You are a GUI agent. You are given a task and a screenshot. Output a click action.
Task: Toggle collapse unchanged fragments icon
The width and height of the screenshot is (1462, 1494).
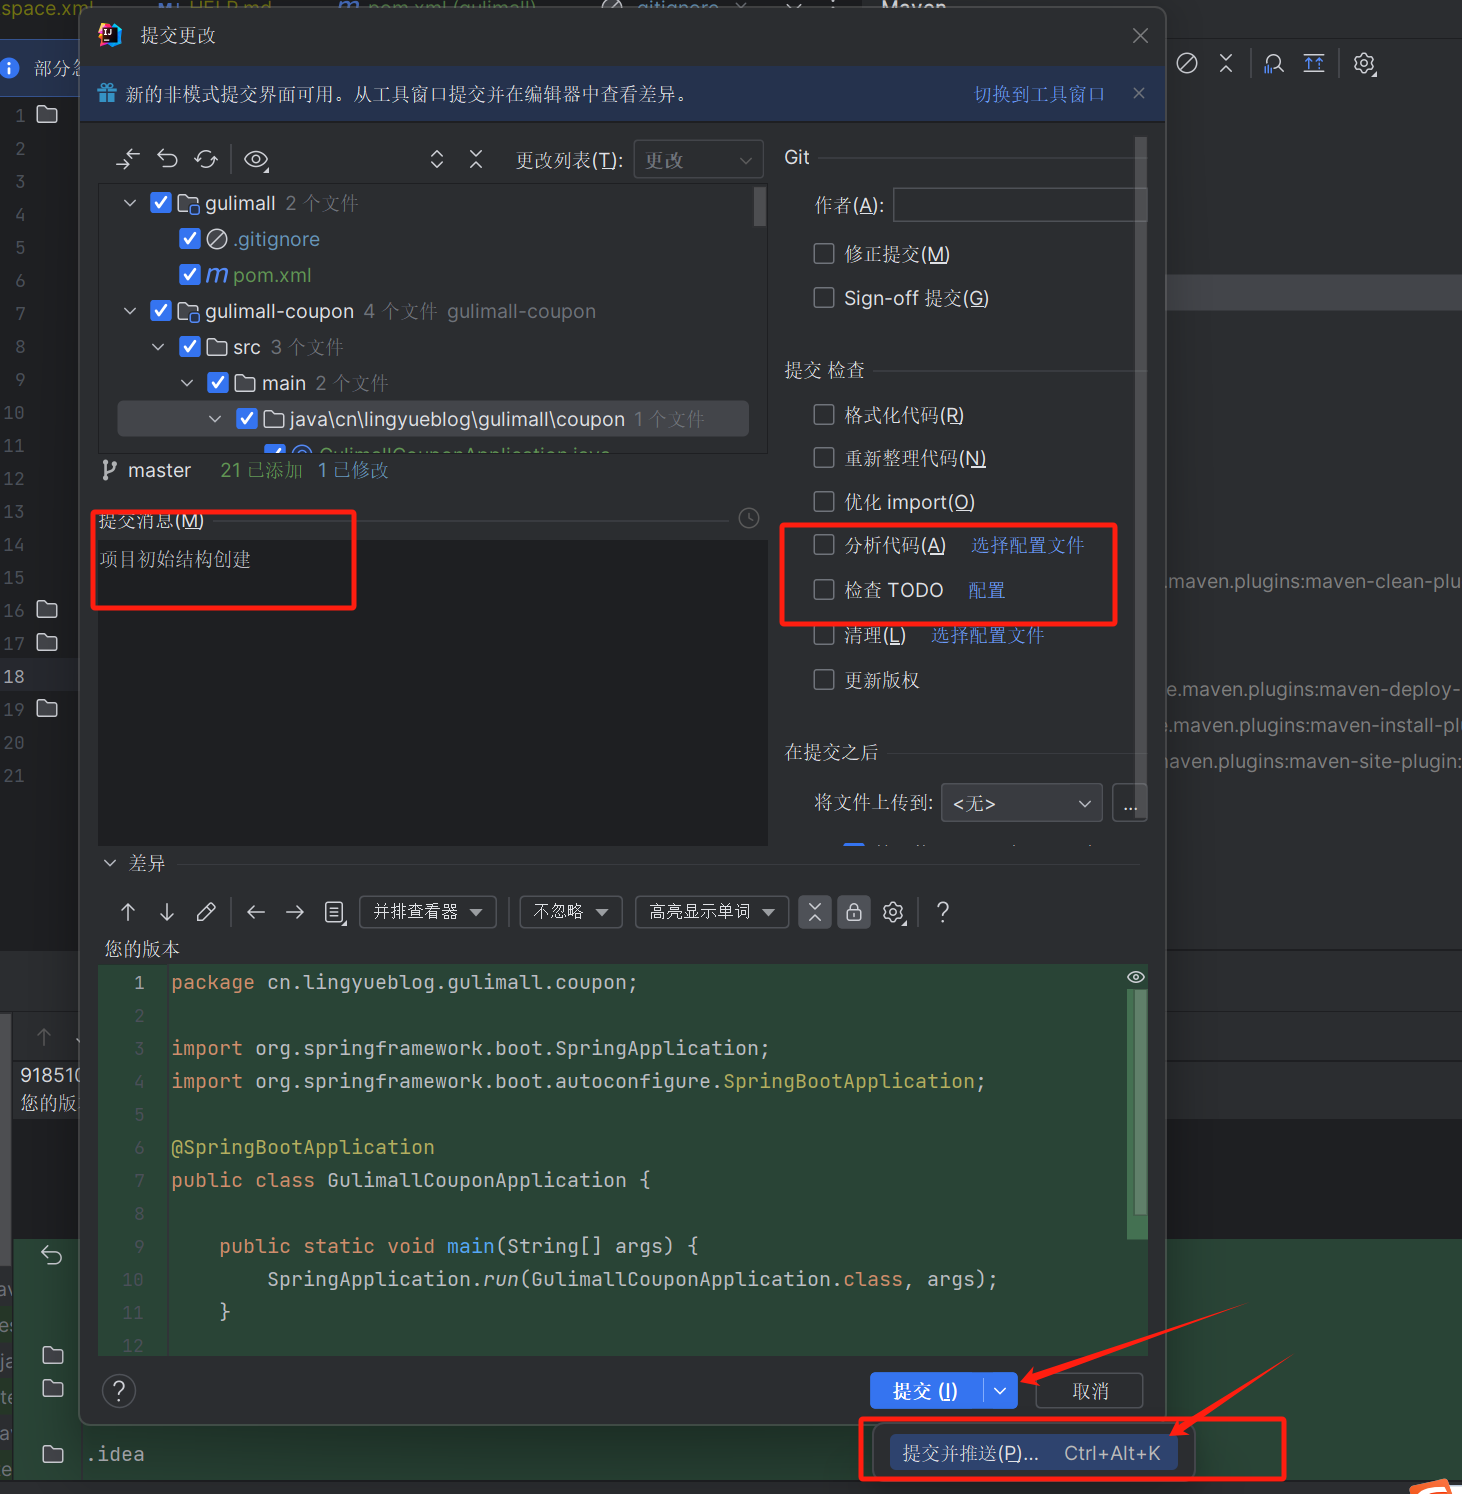pyautogui.click(x=815, y=912)
